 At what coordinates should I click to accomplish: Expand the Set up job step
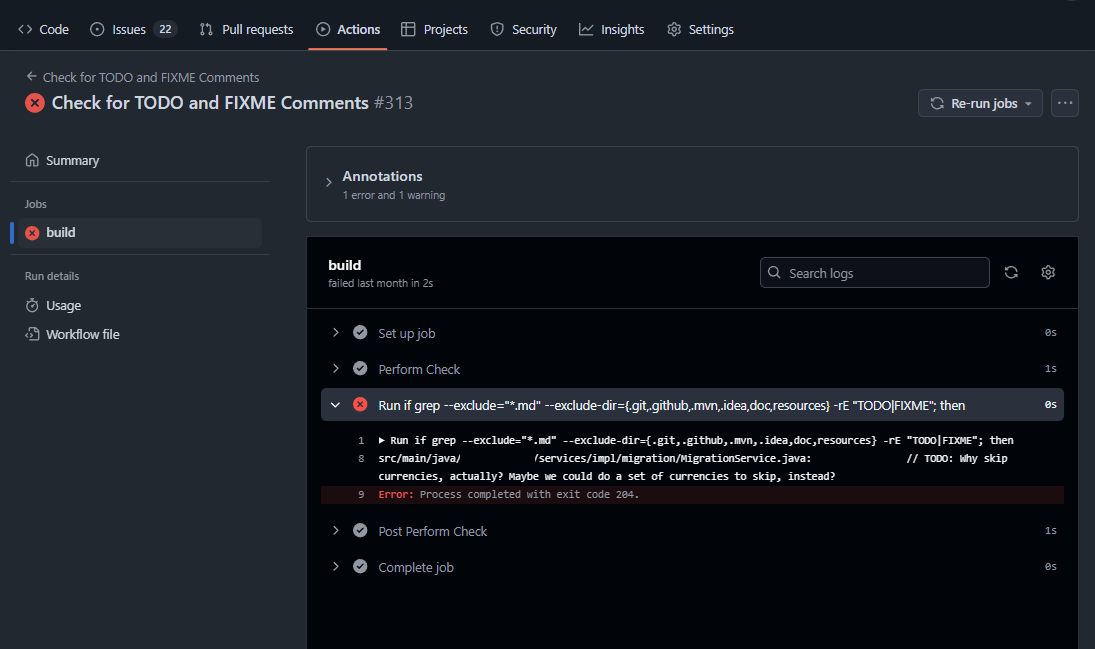point(336,333)
